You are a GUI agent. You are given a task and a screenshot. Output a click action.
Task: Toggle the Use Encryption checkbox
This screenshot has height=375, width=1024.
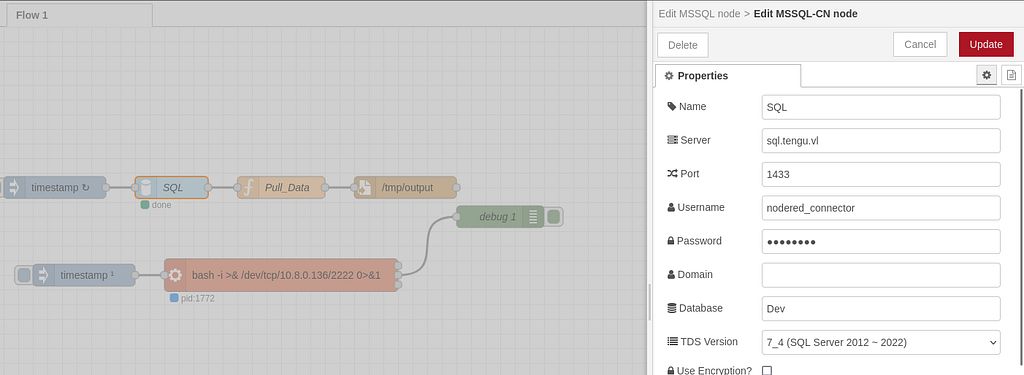point(767,370)
